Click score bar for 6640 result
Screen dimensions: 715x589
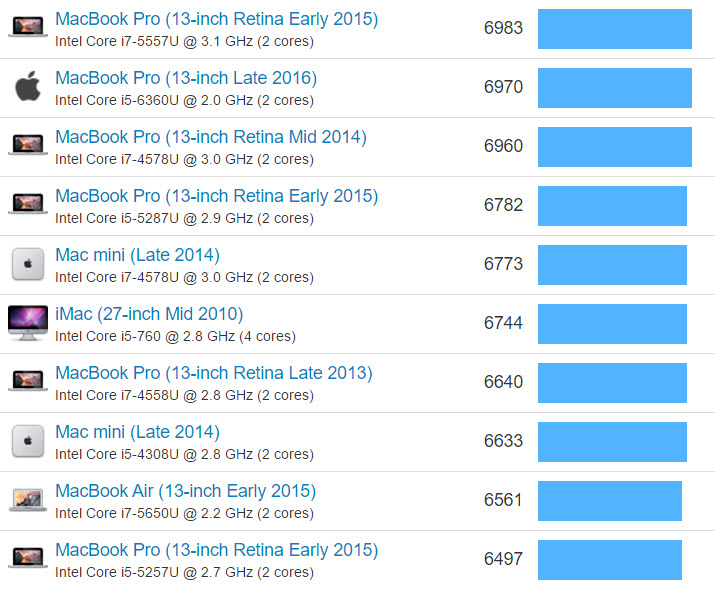[612, 382]
